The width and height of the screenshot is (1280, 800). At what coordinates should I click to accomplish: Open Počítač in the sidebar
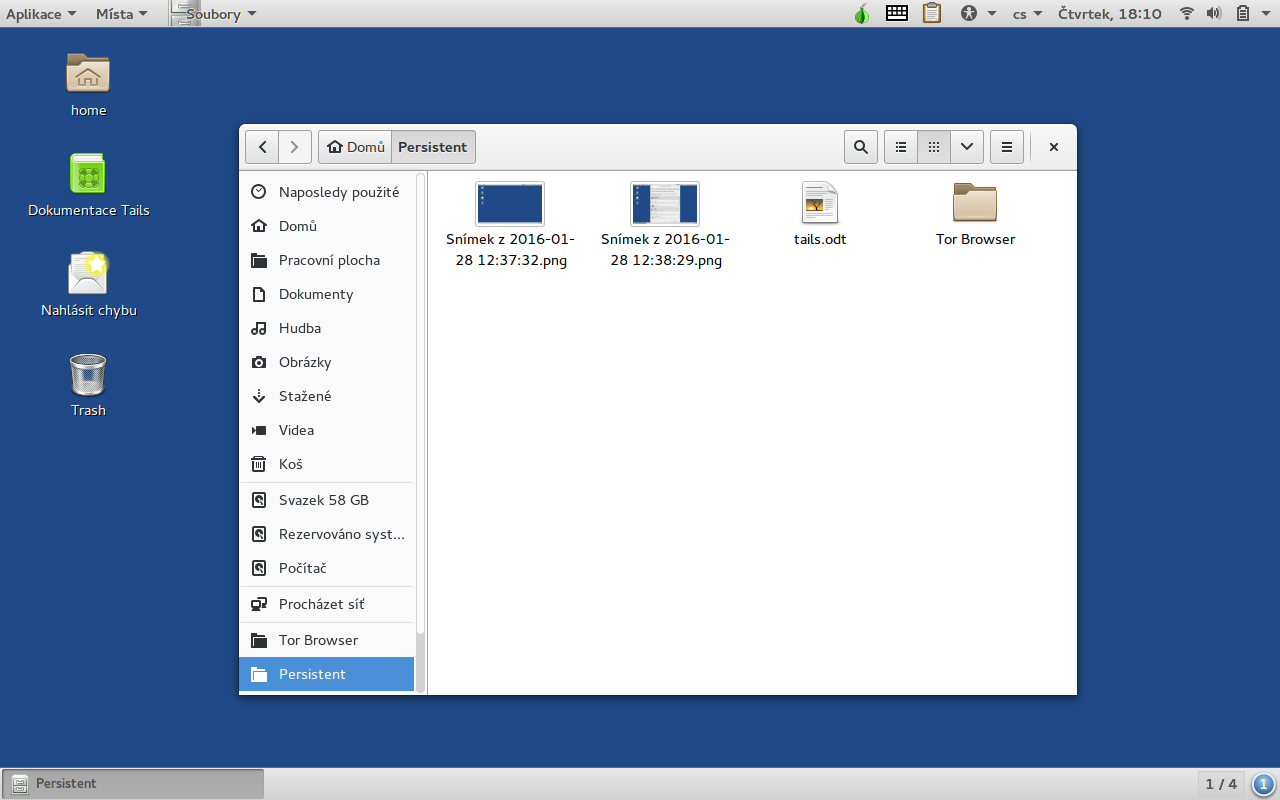[326, 568]
